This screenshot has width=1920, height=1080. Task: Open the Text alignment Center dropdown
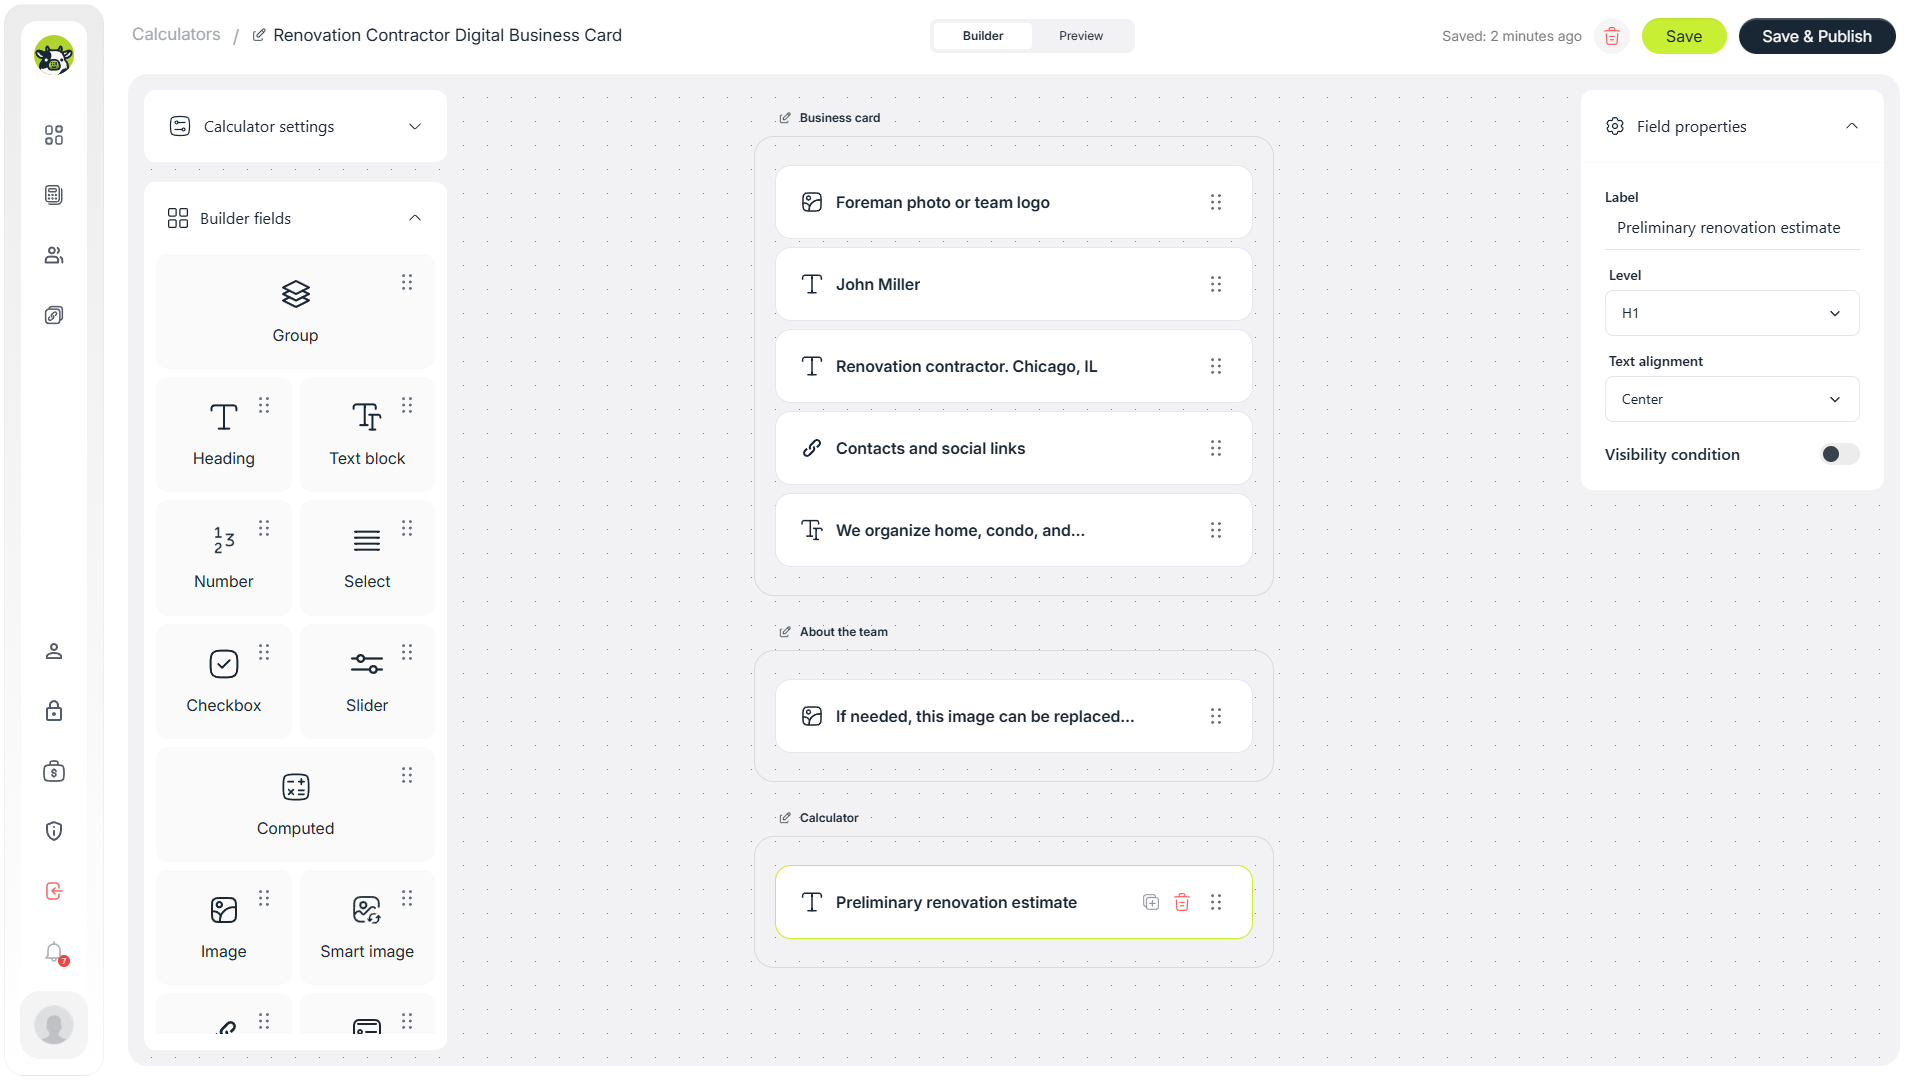coord(1732,399)
